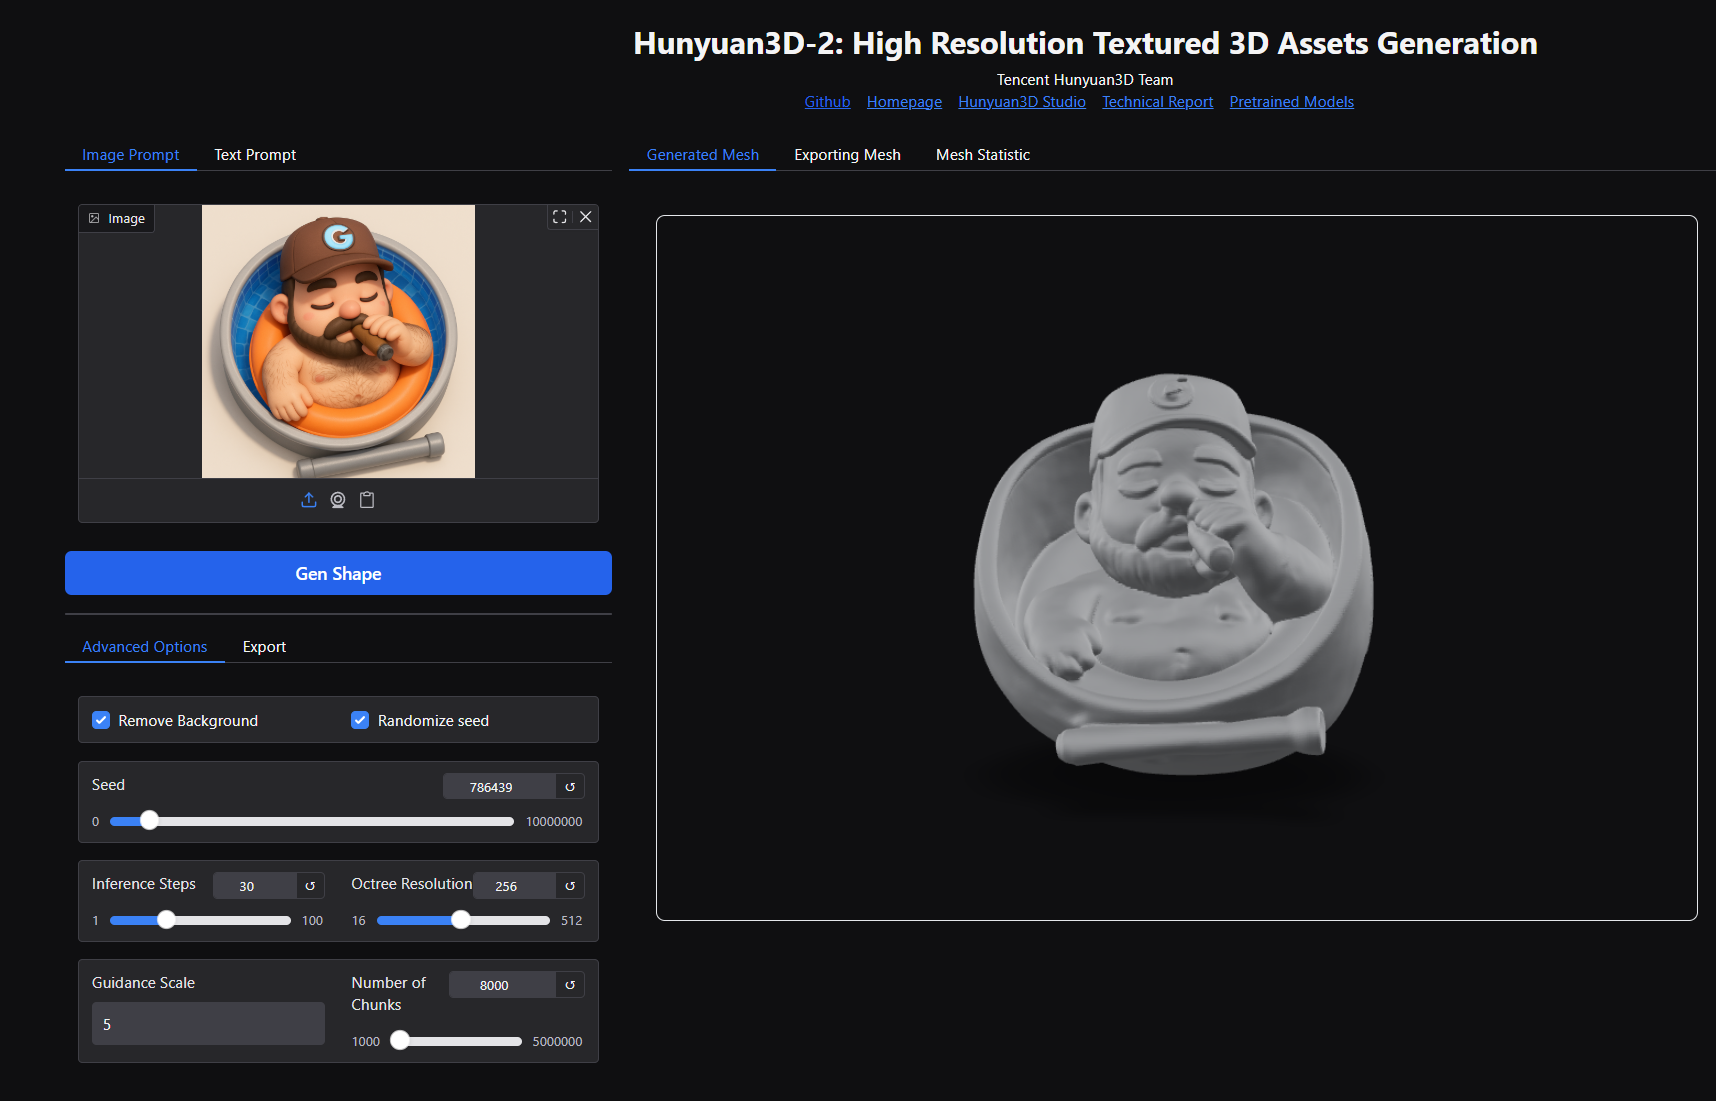Screen dimensions: 1716x1101
Task: Open the Homepage link
Action: (x=904, y=102)
